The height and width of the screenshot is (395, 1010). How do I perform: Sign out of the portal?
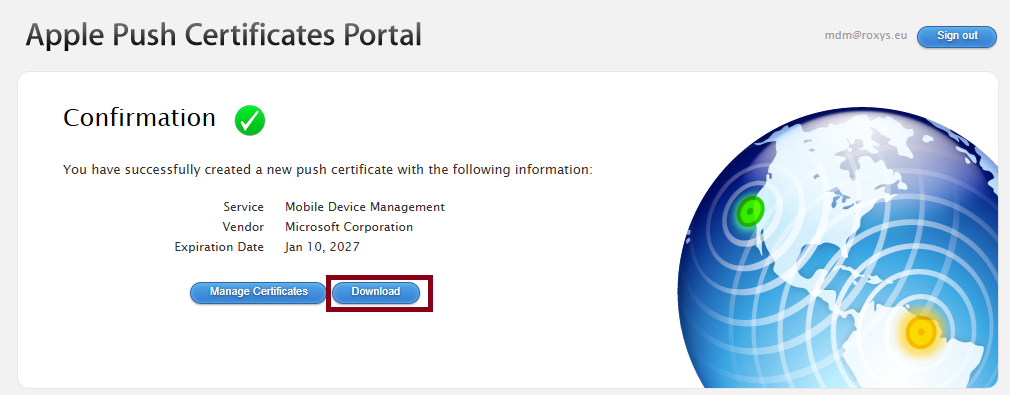[x=957, y=36]
